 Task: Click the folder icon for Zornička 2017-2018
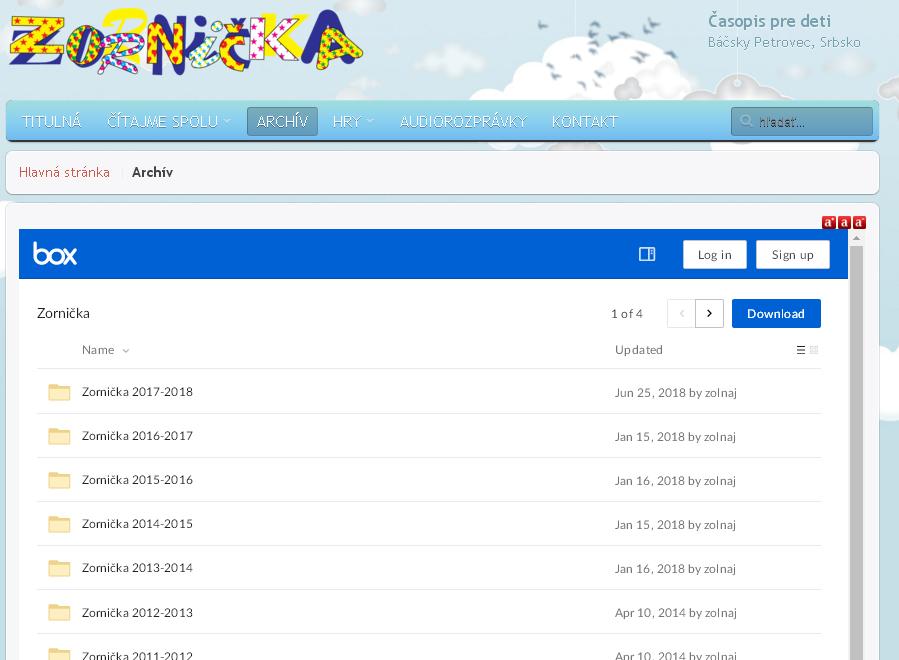(x=59, y=392)
